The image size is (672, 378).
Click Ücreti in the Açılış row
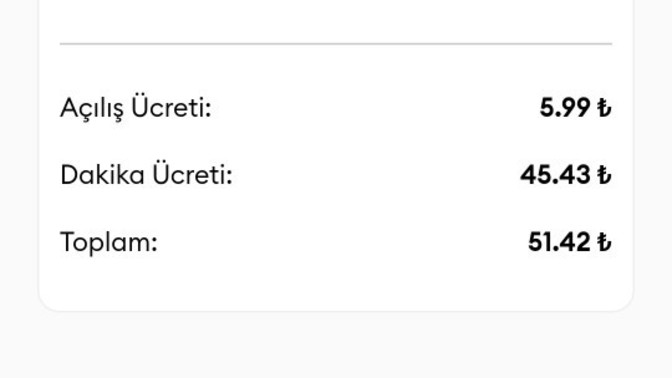click(x=171, y=105)
